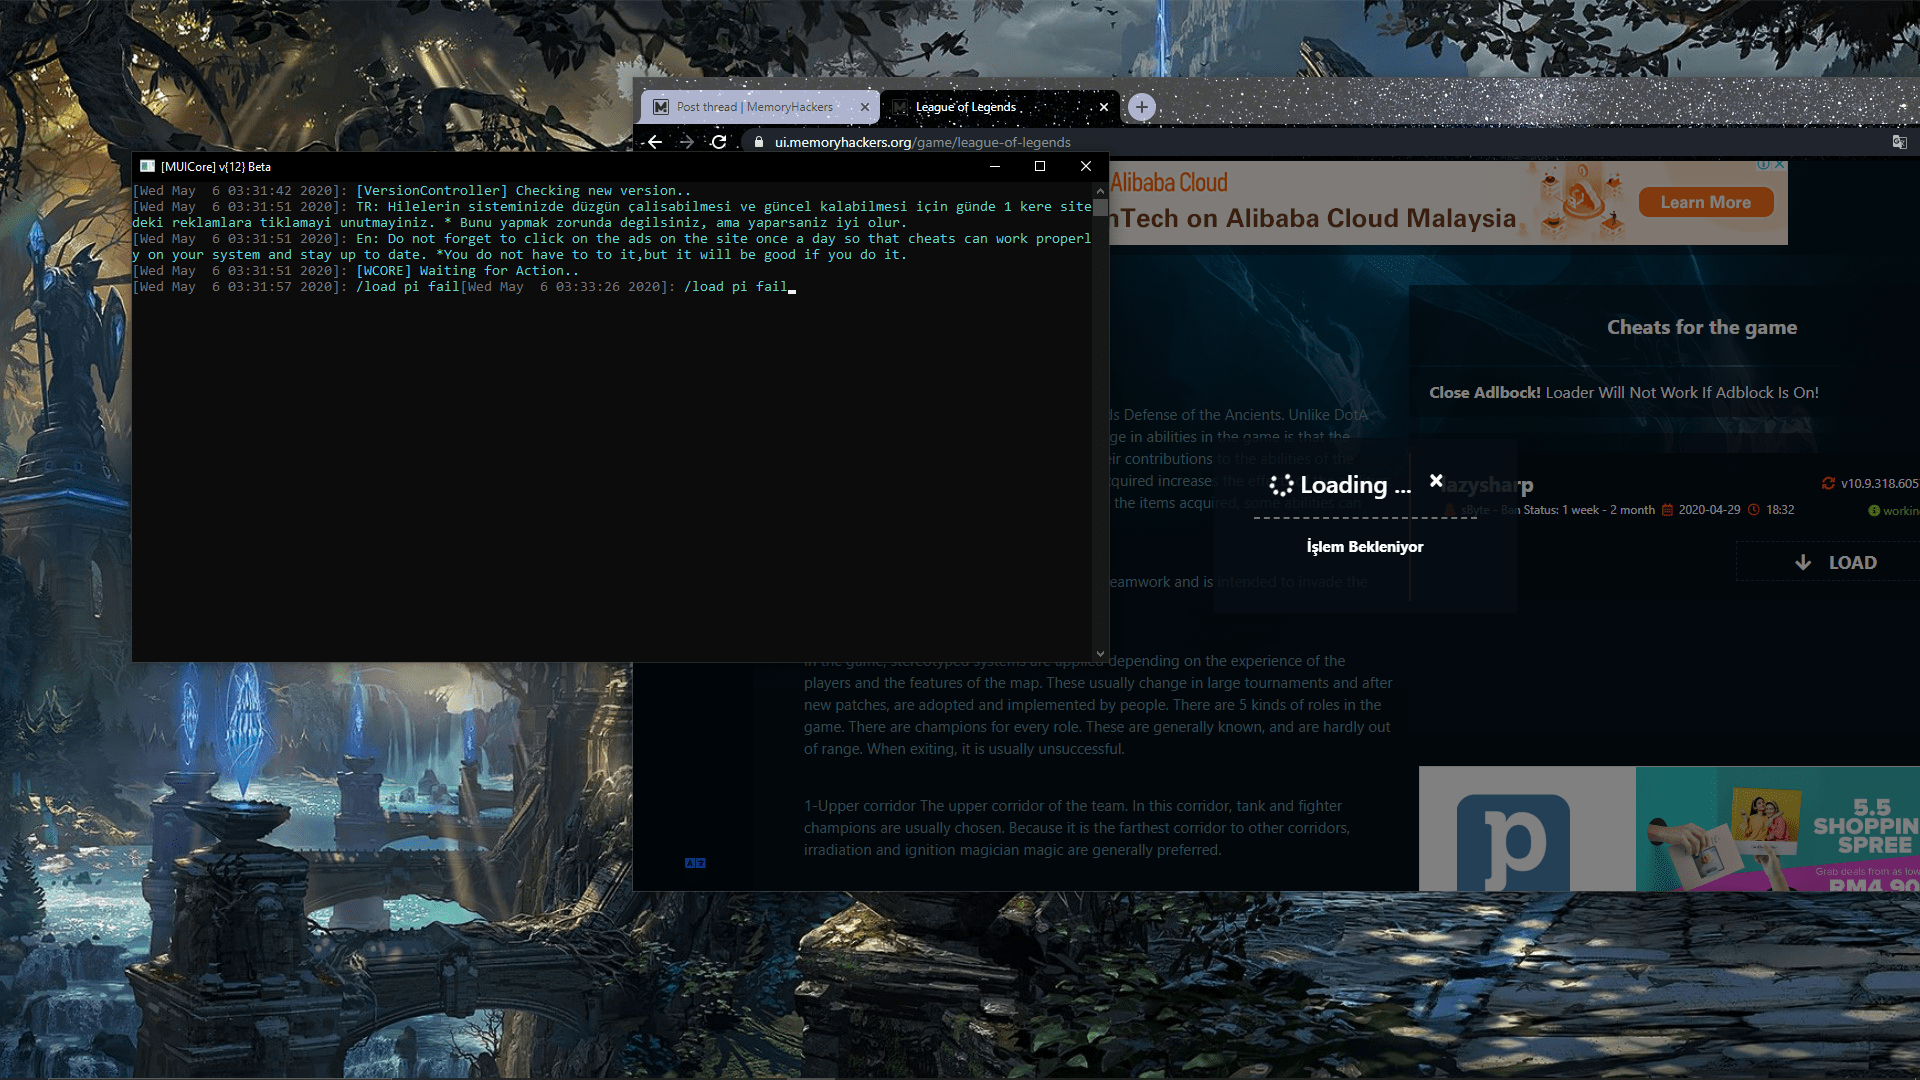Maximize the MUICore console window
The image size is (1920, 1080).
1040,166
